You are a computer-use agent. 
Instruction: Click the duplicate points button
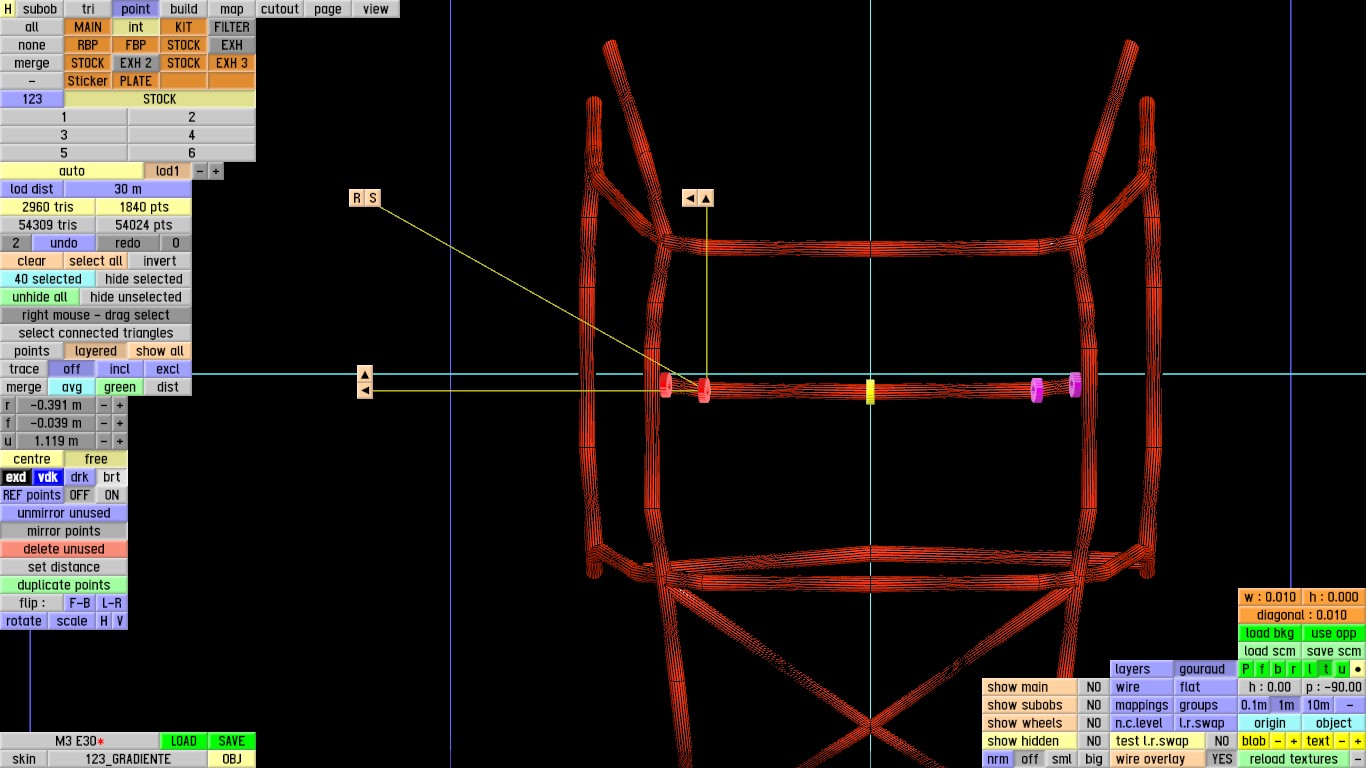pyautogui.click(x=64, y=585)
